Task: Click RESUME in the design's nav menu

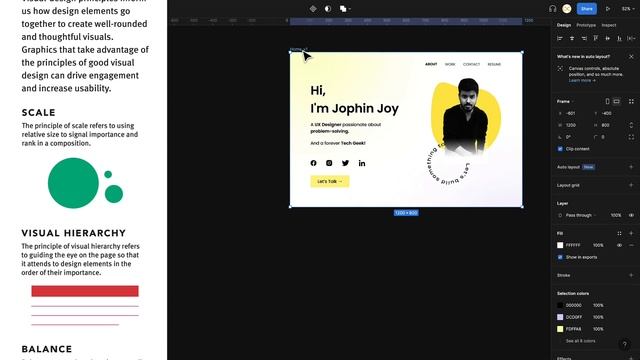Action: point(494,64)
